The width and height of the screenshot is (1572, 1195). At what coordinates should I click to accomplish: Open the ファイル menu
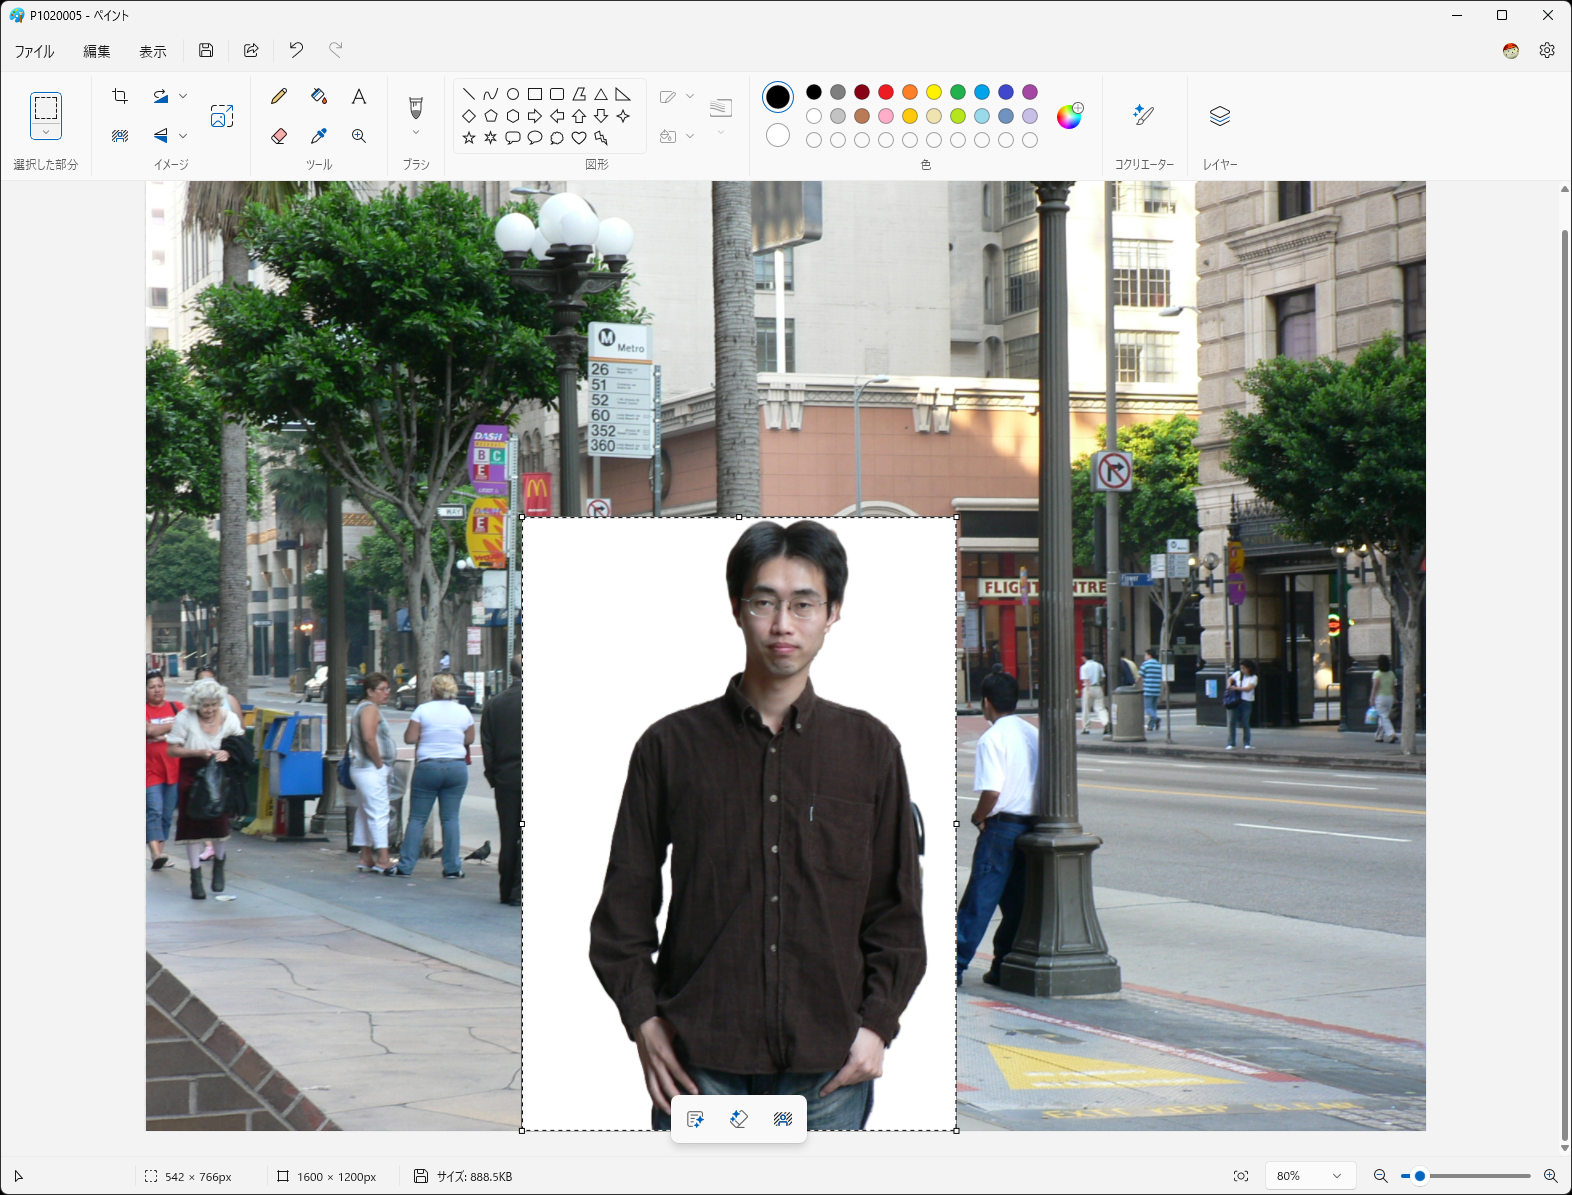[34, 51]
